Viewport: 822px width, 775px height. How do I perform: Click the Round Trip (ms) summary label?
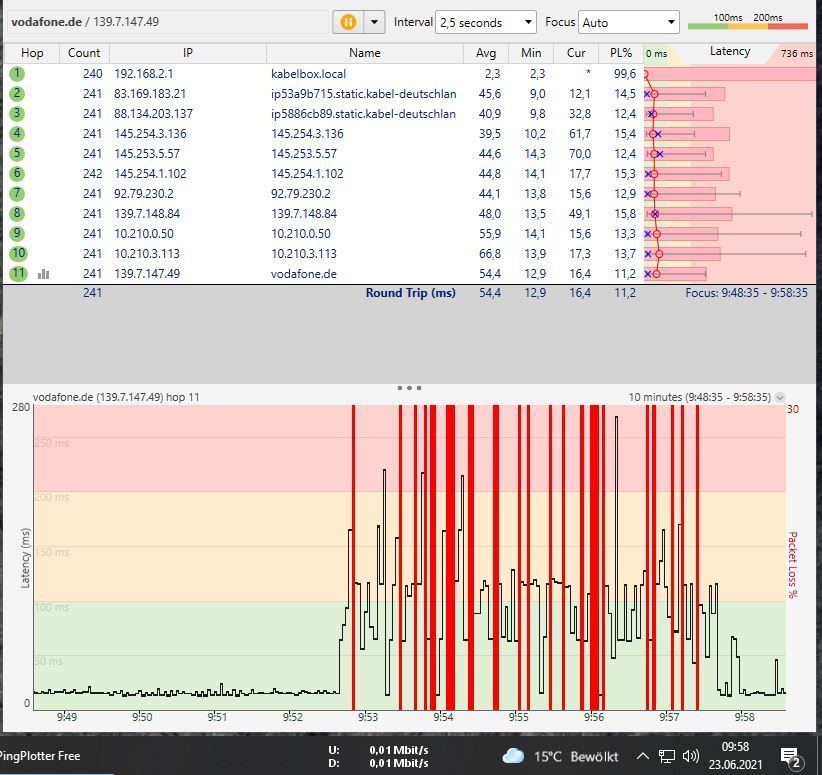[410, 293]
